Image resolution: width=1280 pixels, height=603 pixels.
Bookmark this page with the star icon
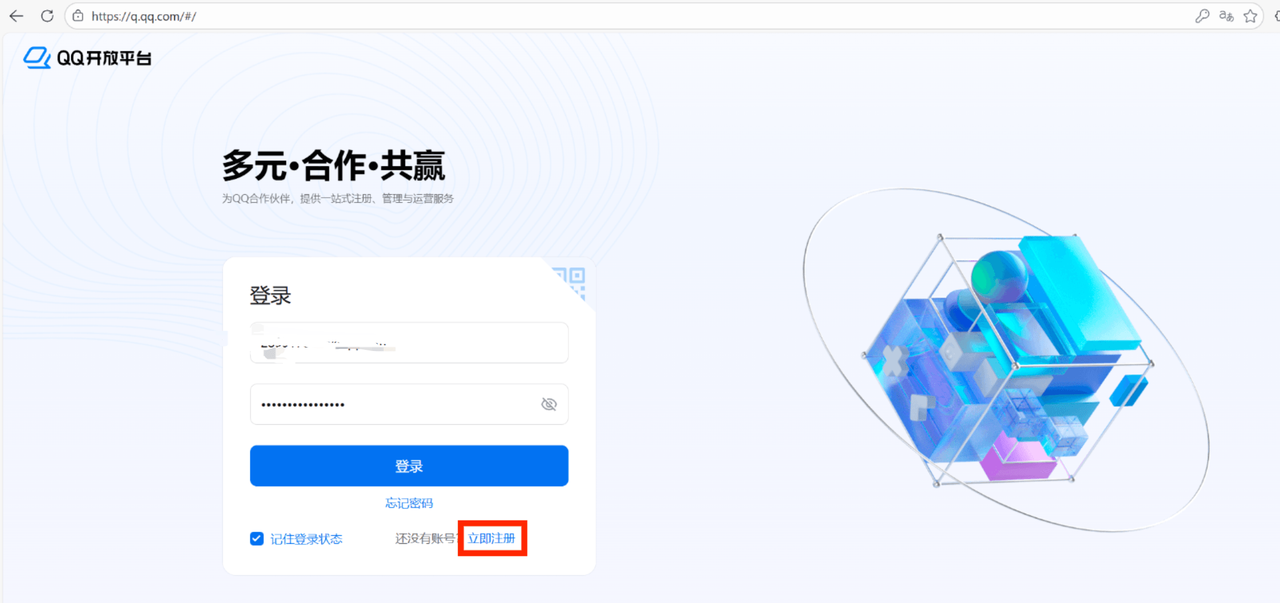1250,16
